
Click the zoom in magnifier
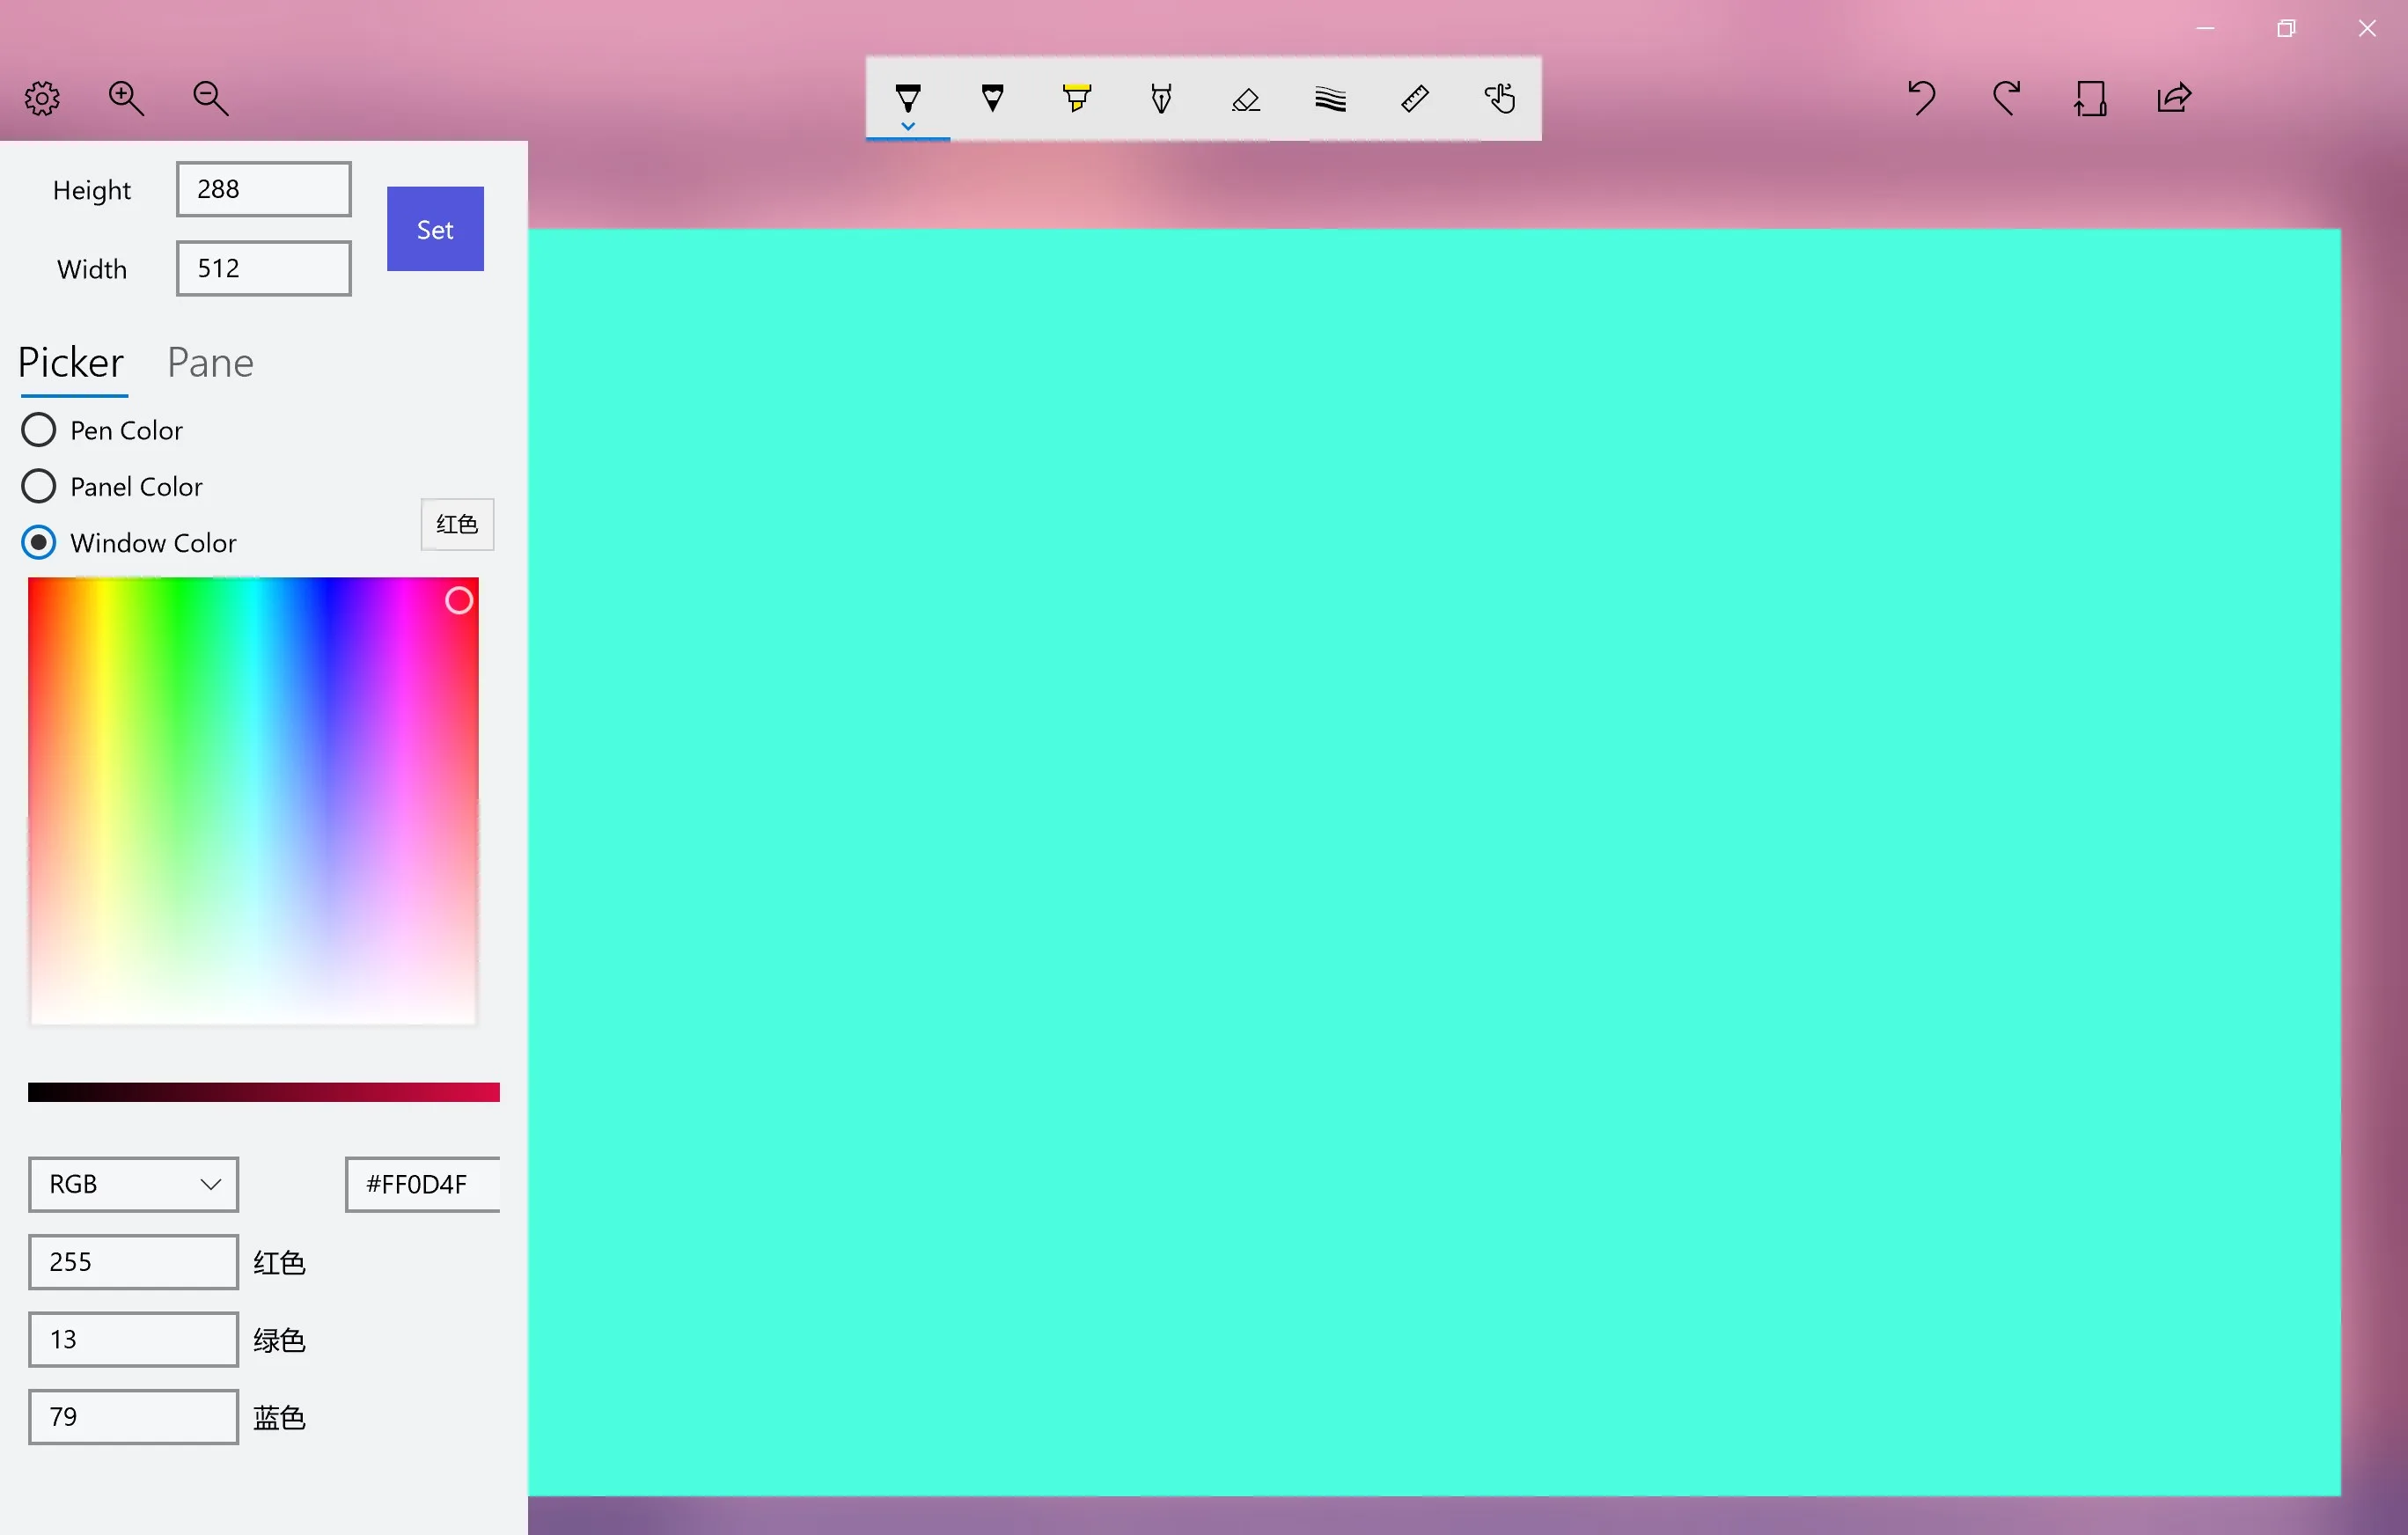[126, 98]
